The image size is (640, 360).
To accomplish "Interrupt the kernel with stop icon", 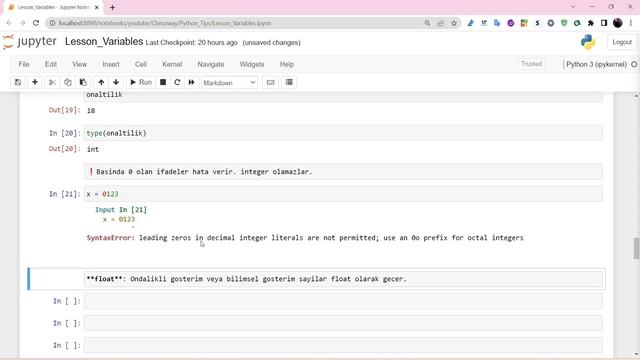I will [x=163, y=82].
